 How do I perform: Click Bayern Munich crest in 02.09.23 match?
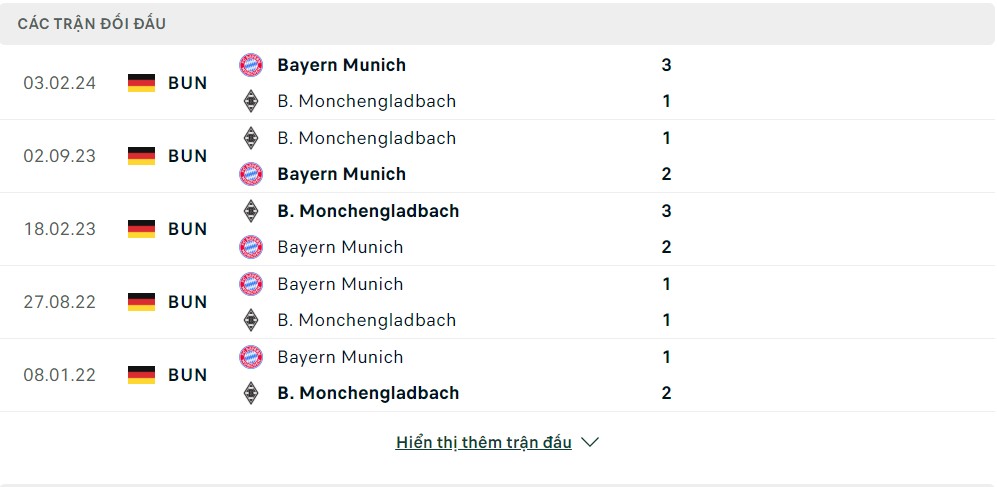coord(251,174)
